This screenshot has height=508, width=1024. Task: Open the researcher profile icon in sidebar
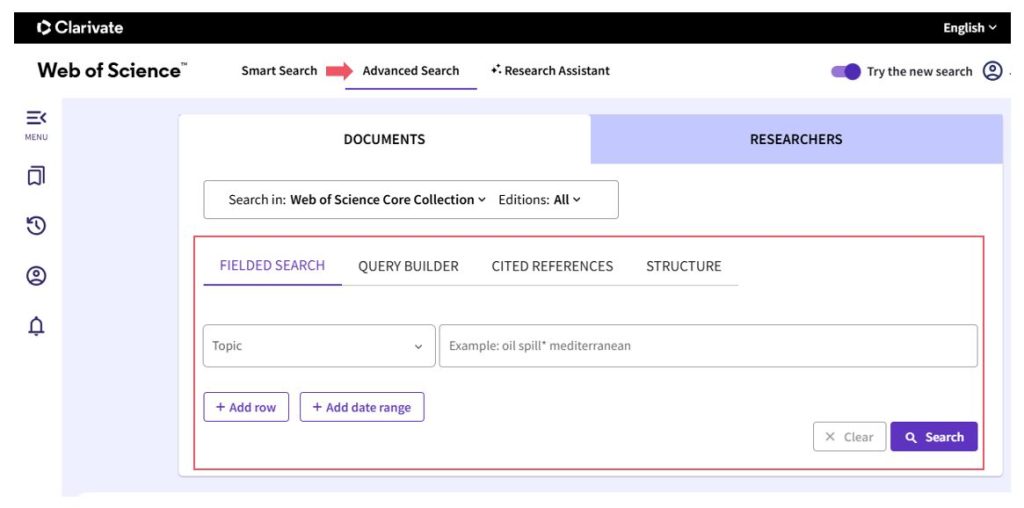36,276
